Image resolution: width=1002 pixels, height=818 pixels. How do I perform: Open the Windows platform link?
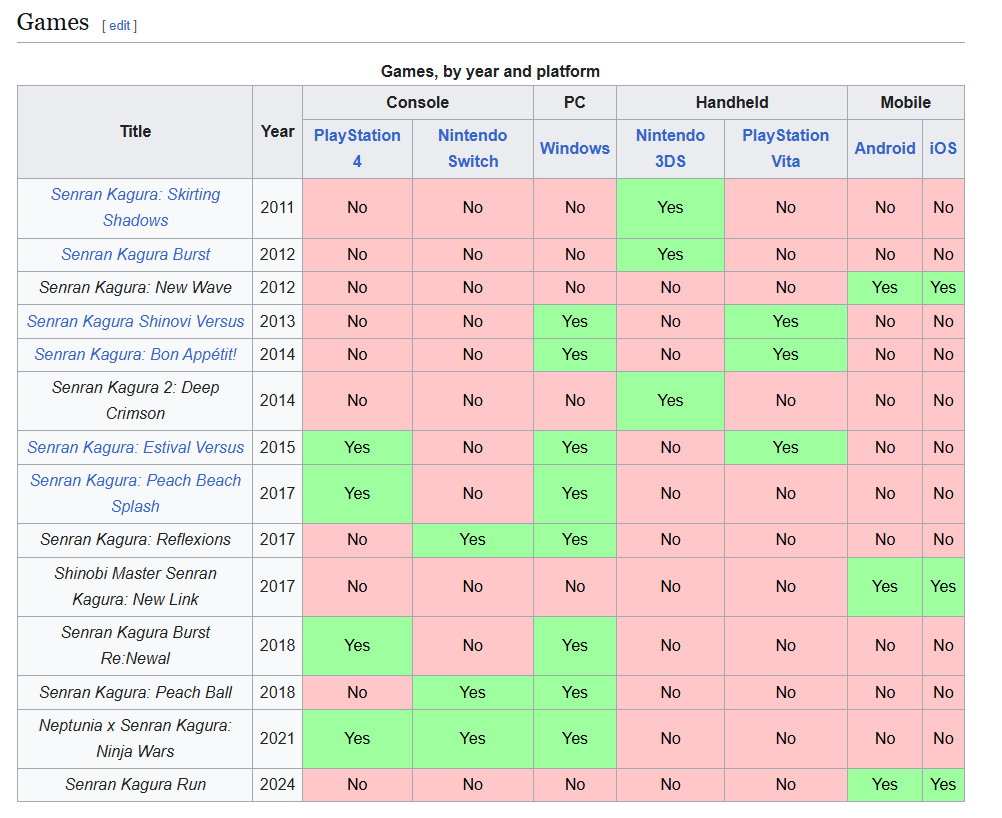[574, 148]
